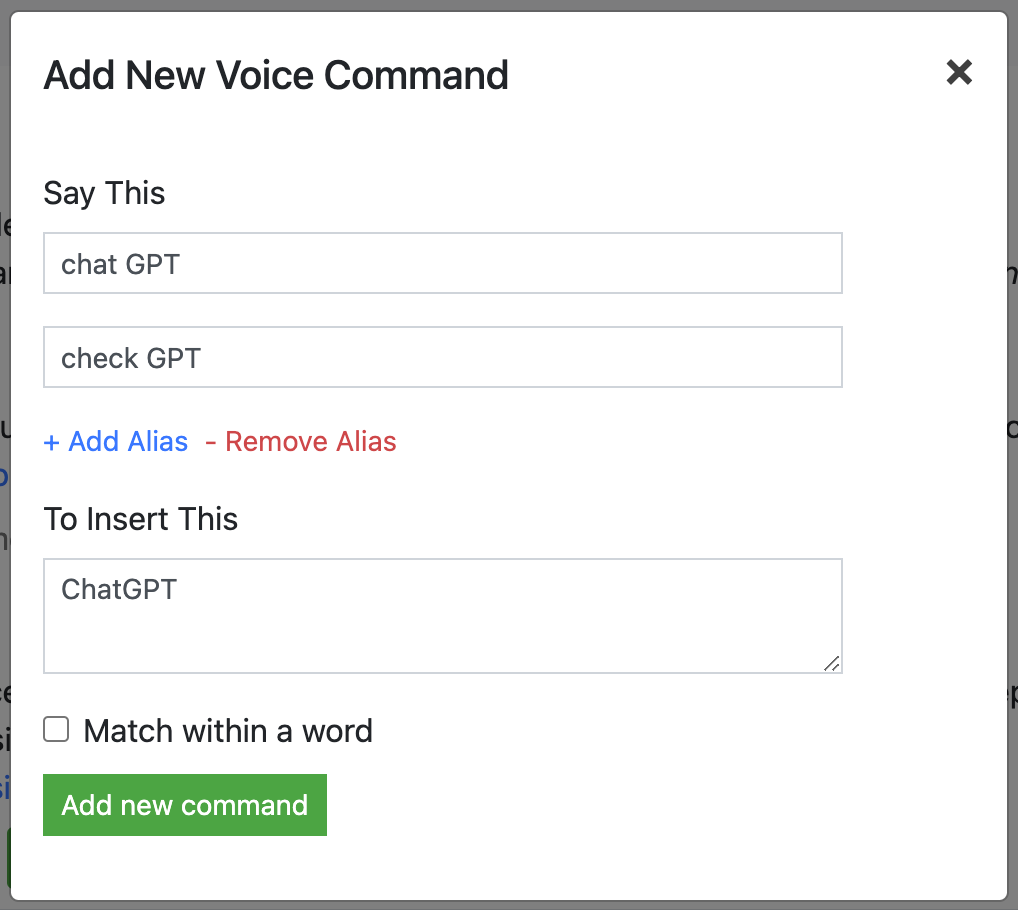The image size is (1018, 910).
Task: Click the plus sign of Add Alias
Action: pyautogui.click(x=52, y=442)
